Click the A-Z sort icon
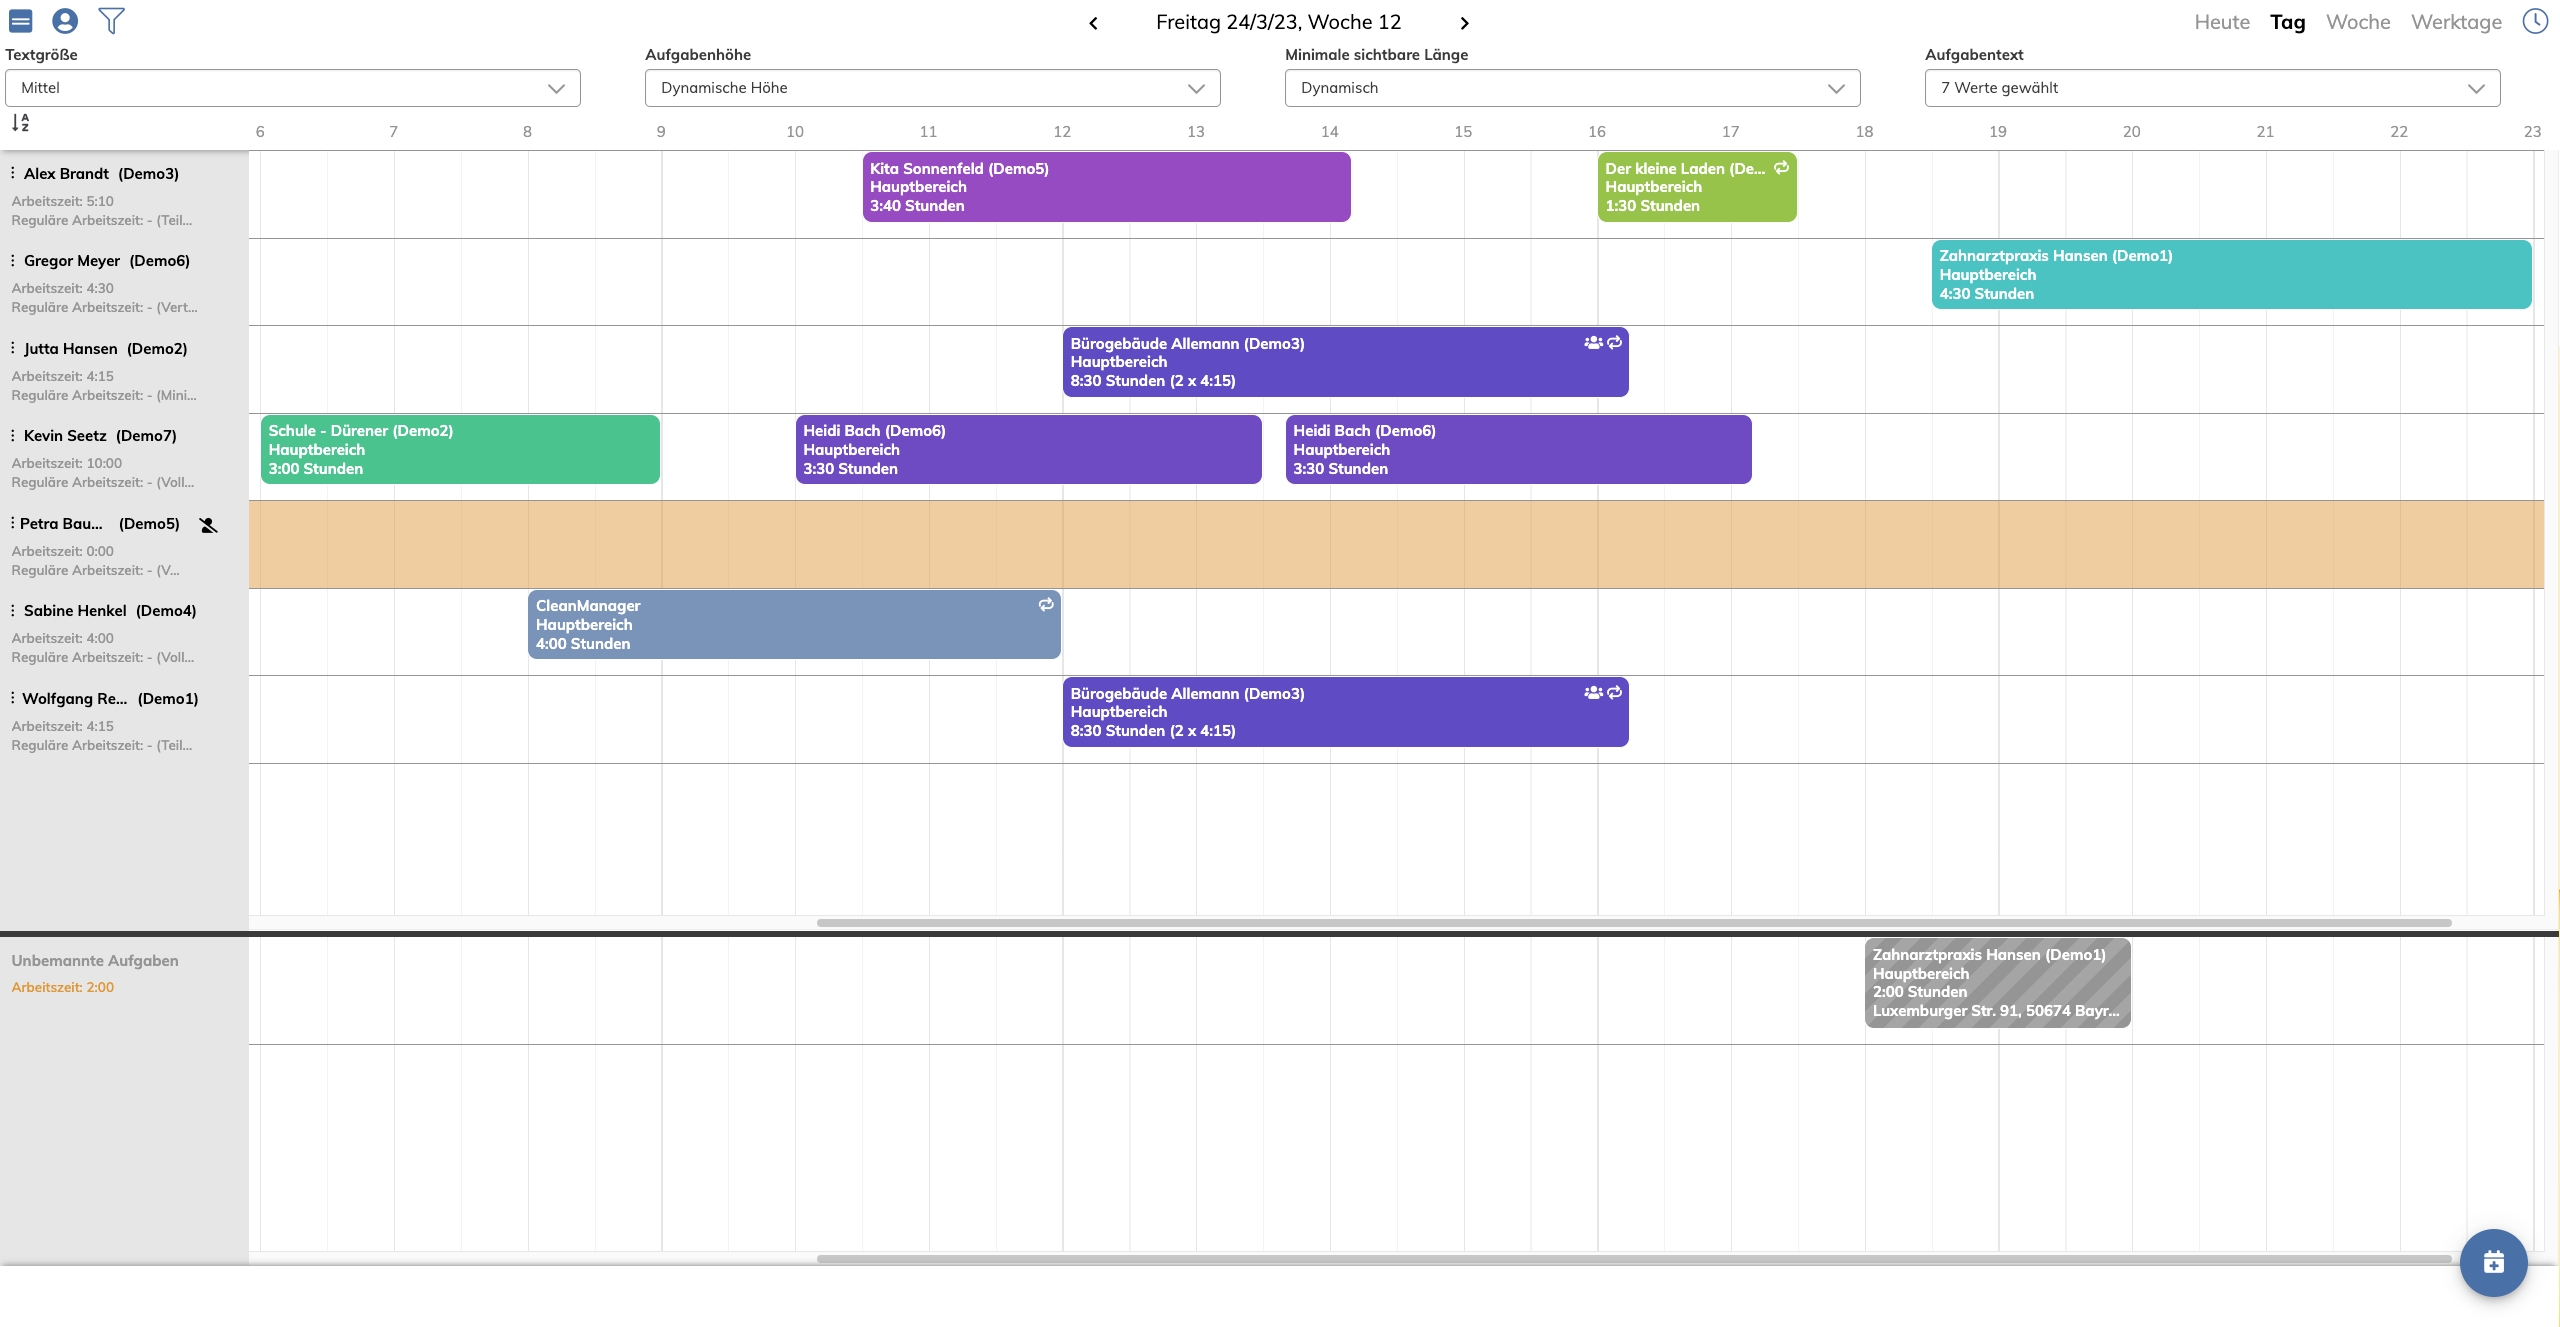This screenshot has height=1327, width=2560. [x=20, y=123]
